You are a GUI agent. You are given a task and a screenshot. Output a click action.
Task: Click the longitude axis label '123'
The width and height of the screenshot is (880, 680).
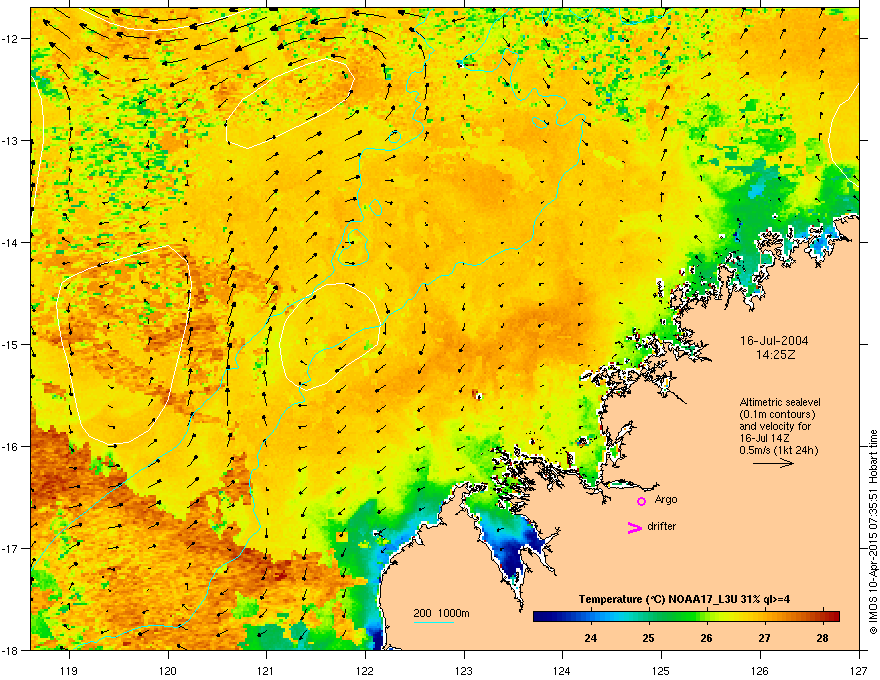(464, 670)
